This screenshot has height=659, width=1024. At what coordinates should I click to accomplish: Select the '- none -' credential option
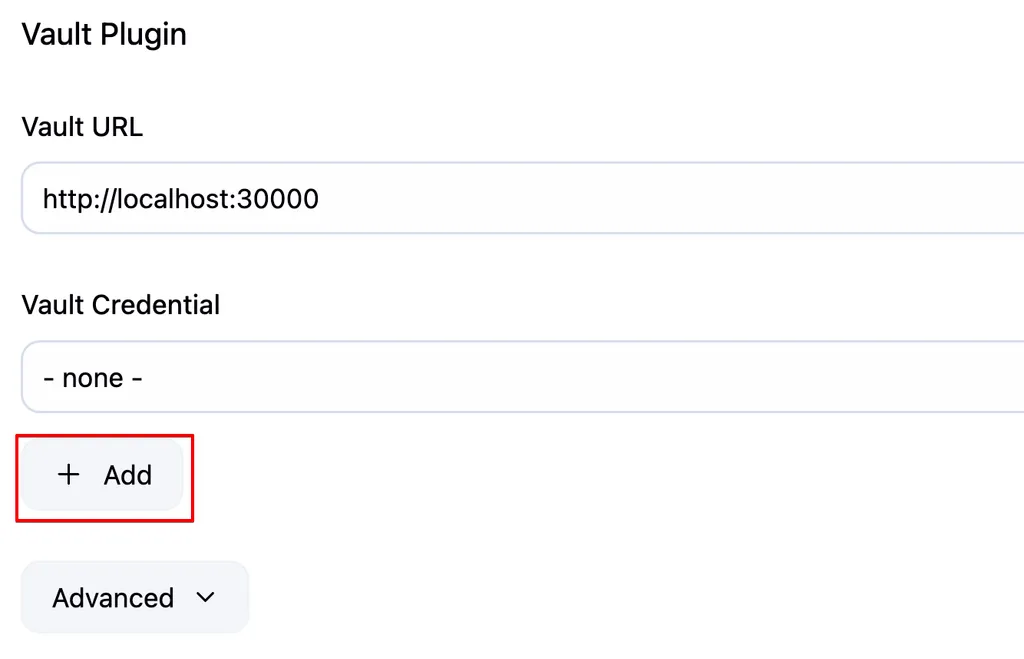point(93,378)
